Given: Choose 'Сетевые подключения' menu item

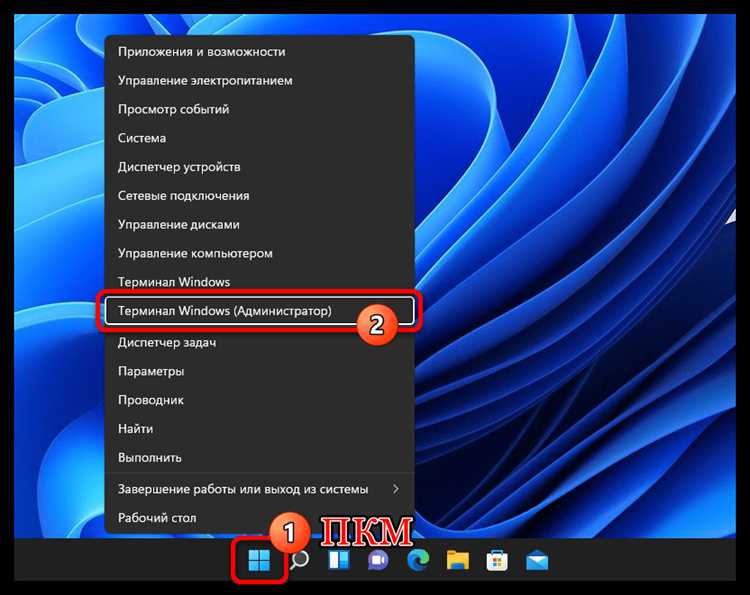Looking at the screenshot, I should click(259, 196).
